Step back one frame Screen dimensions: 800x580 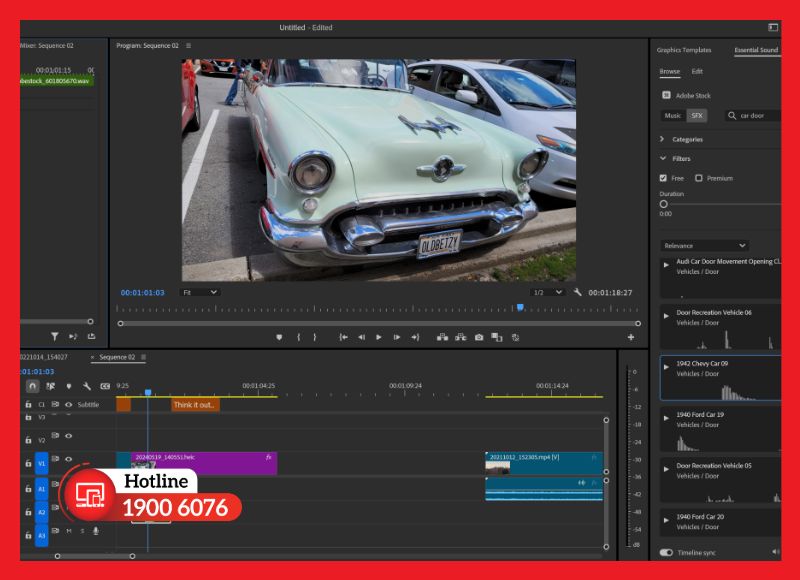point(361,337)
